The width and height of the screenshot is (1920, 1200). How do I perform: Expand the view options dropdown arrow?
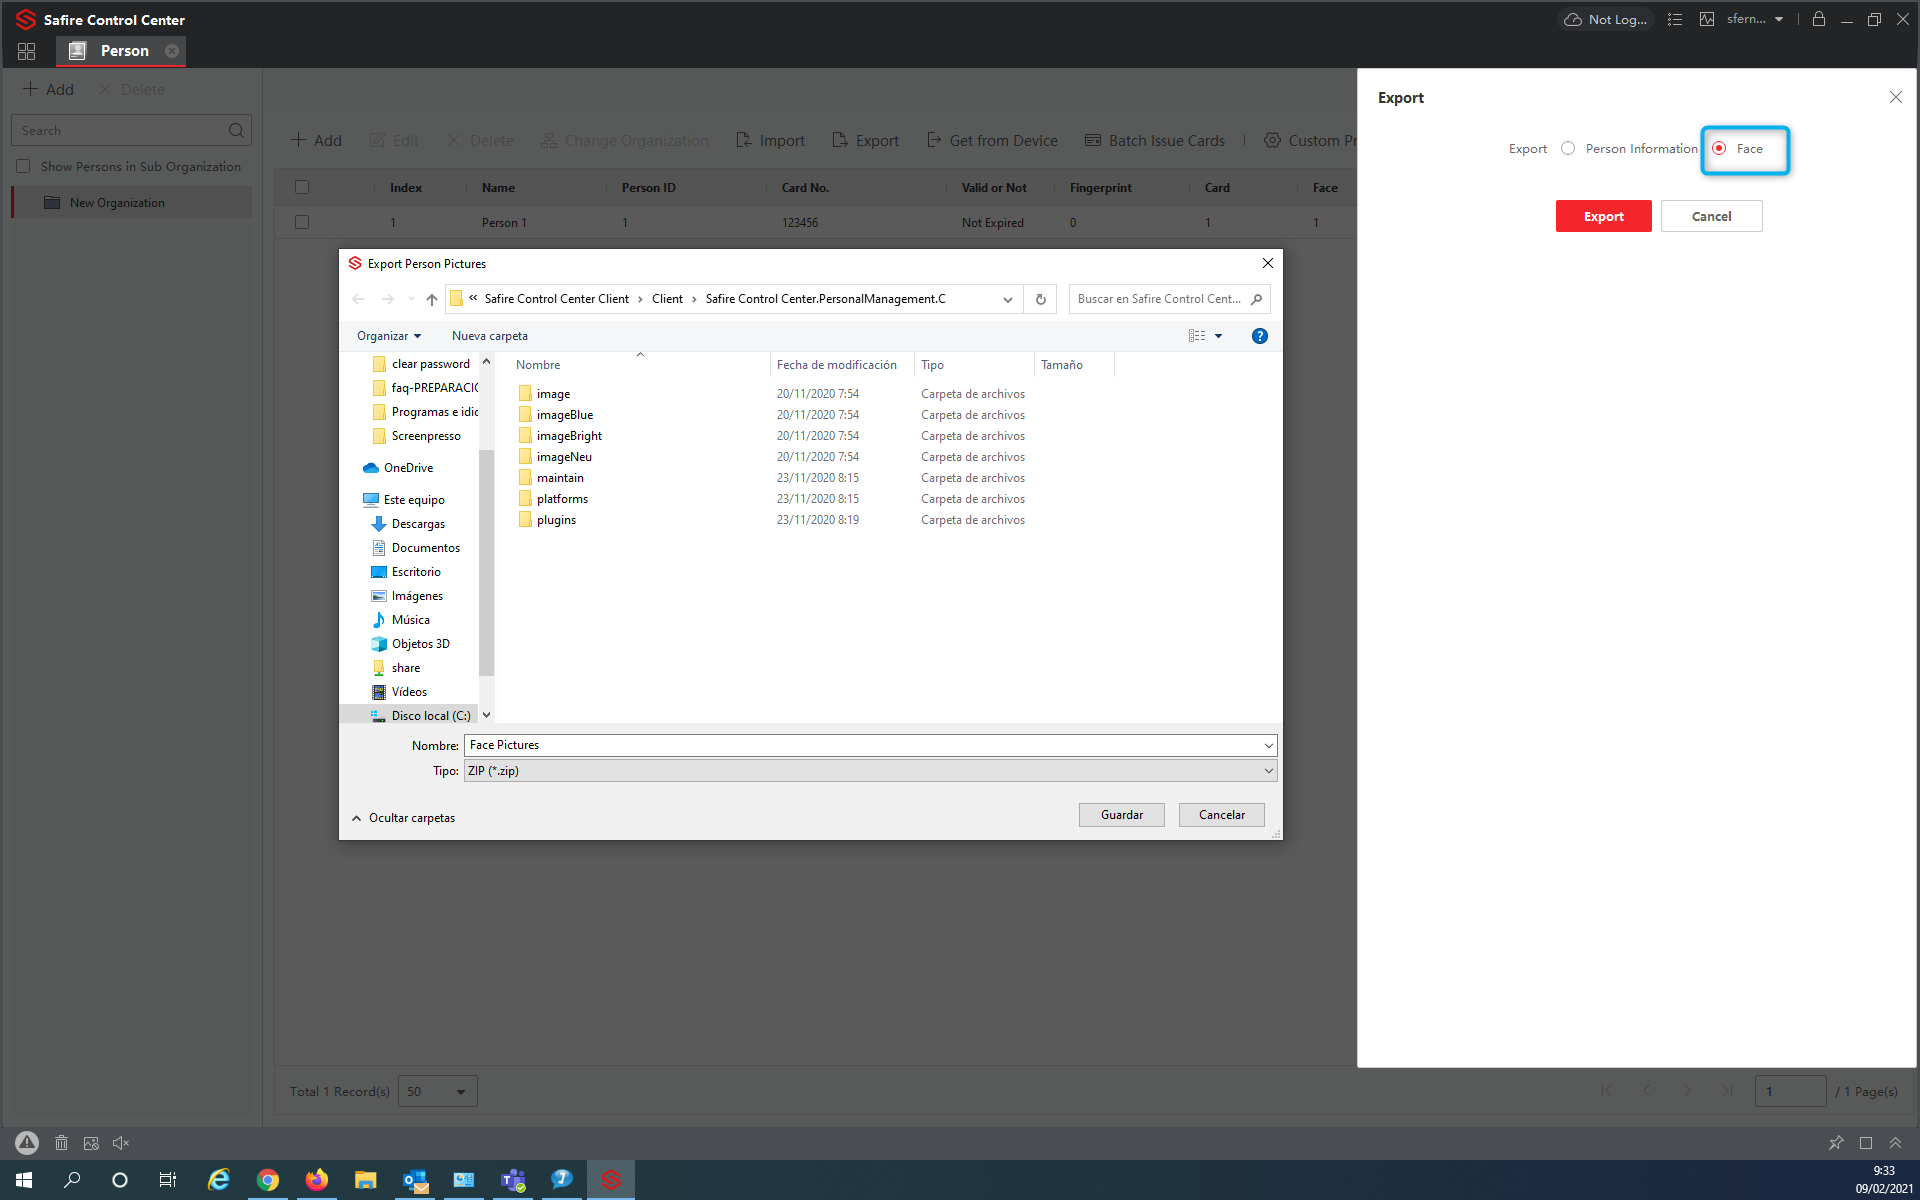coord(1218,336)
